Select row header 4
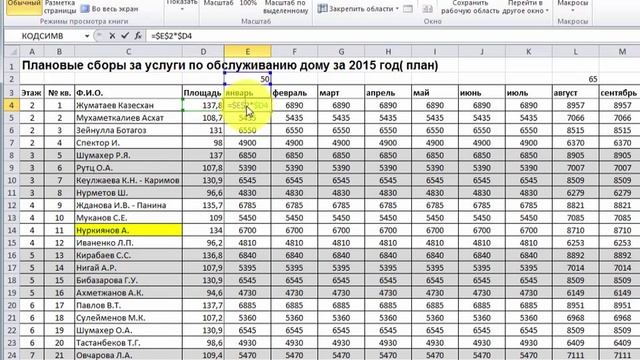The image size is (640, 360). [11, 105]
